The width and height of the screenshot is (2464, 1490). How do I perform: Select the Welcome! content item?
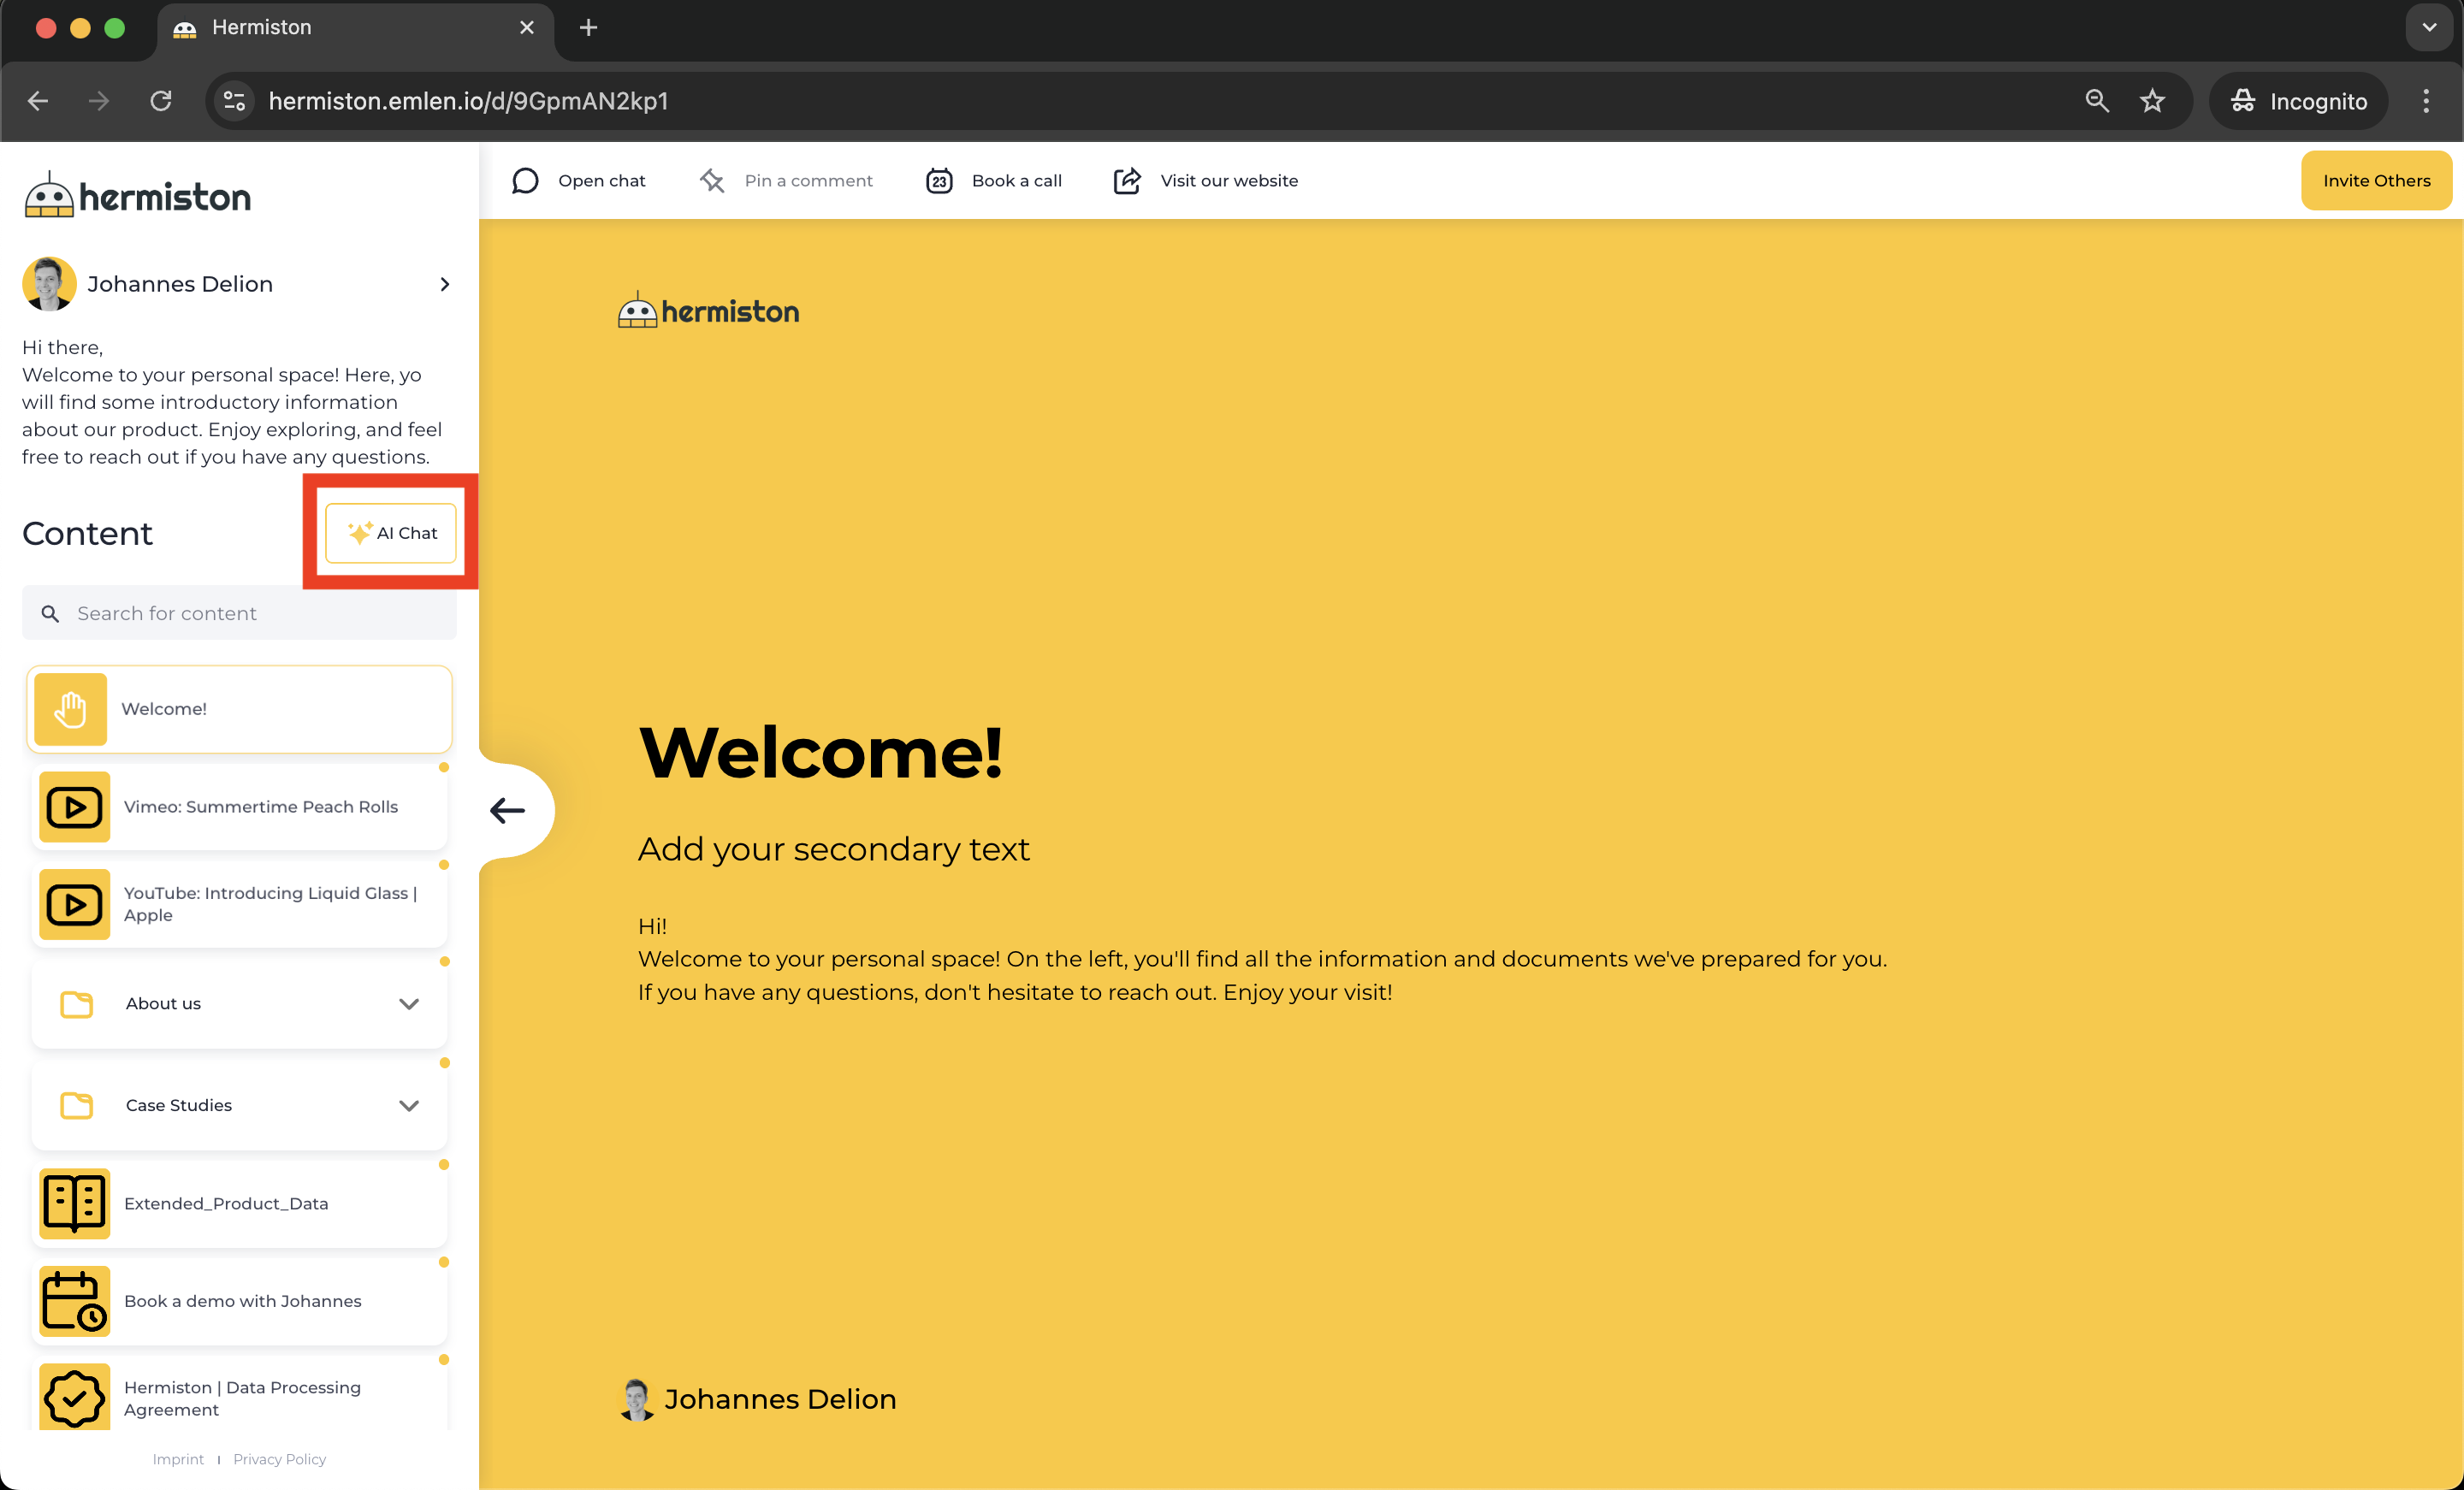[240, 709]
